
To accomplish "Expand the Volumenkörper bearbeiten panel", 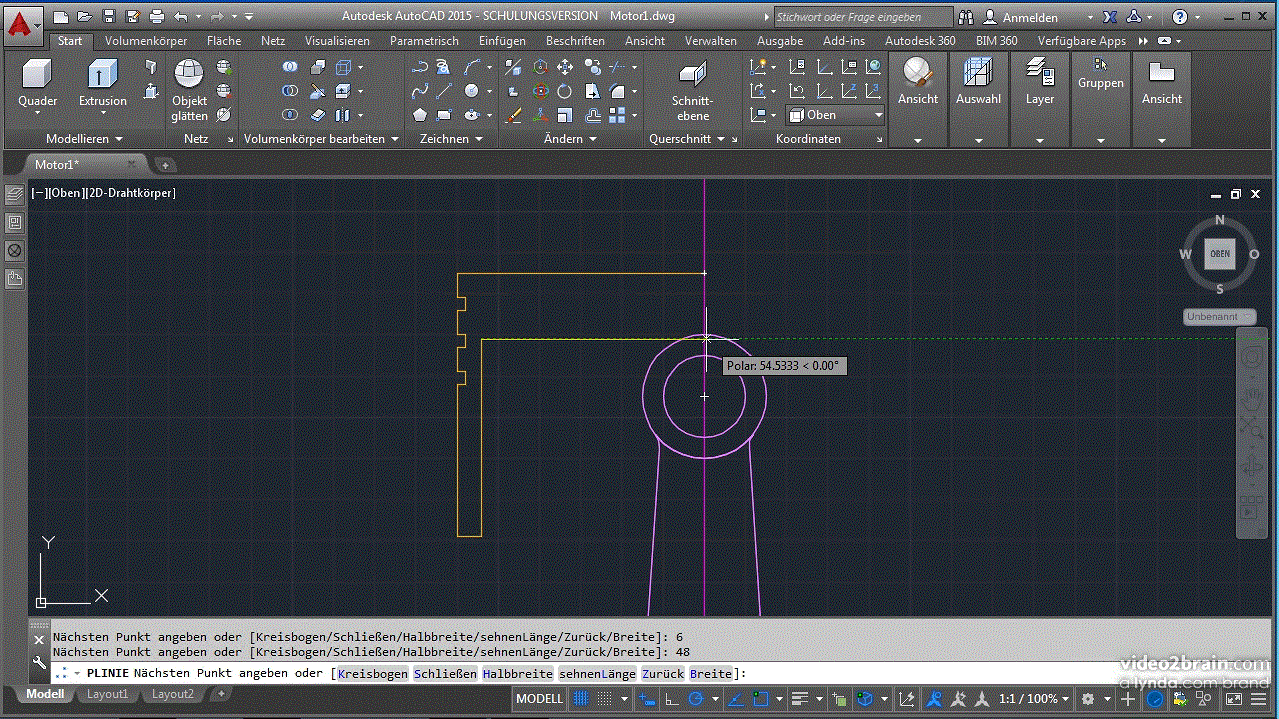I will 321,139.
